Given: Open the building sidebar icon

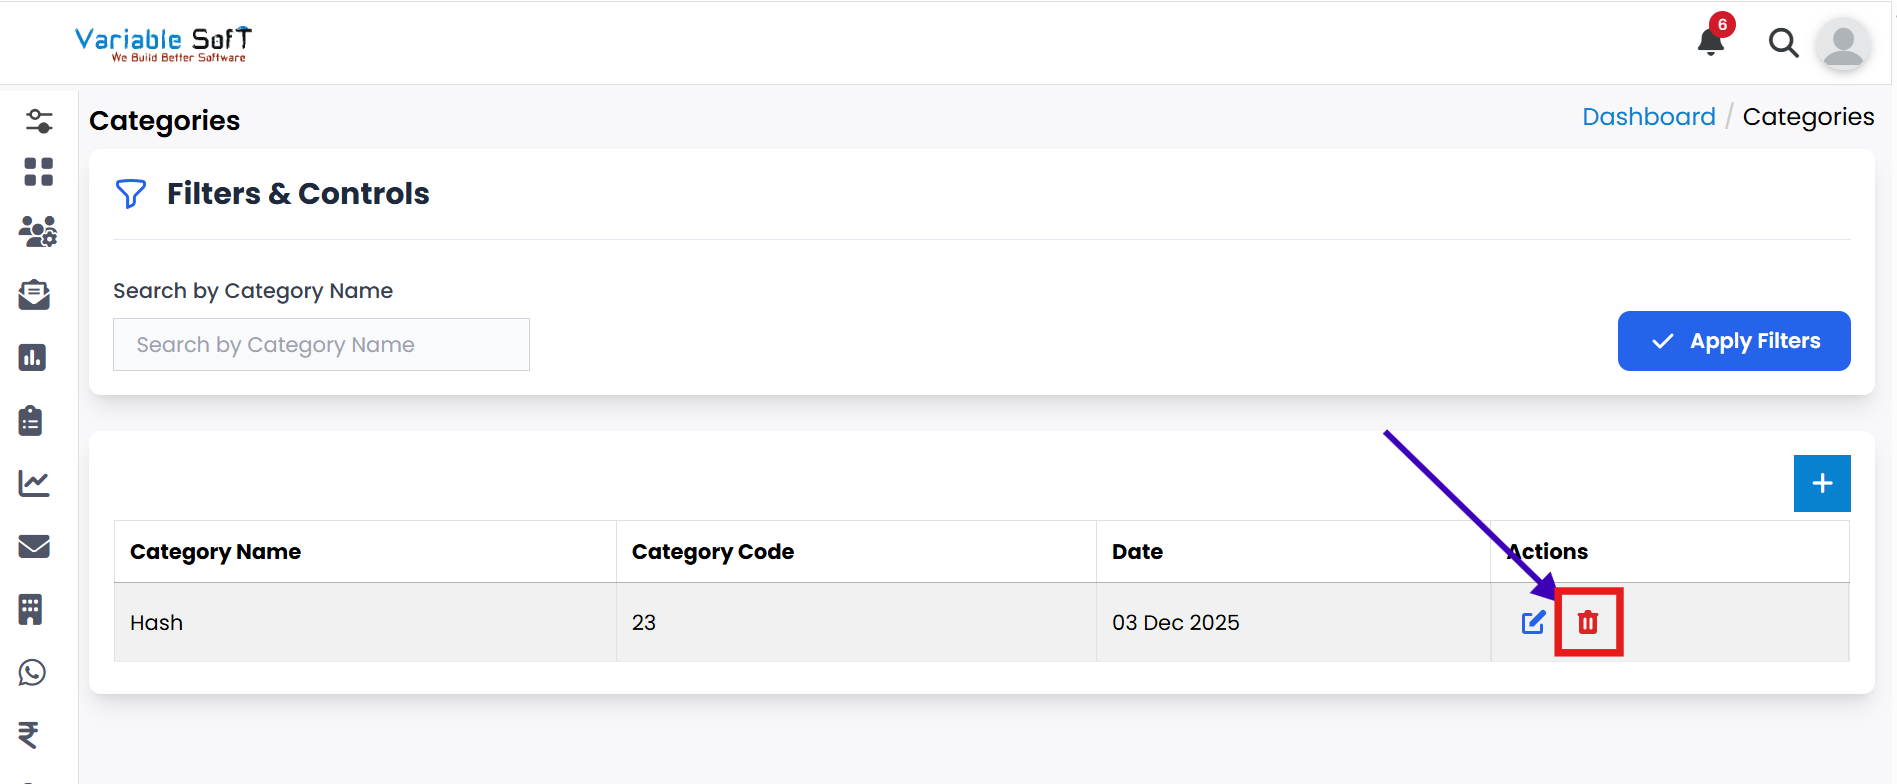Looking at the screenshot, I should pyautogui.click(x=31, y=609).
